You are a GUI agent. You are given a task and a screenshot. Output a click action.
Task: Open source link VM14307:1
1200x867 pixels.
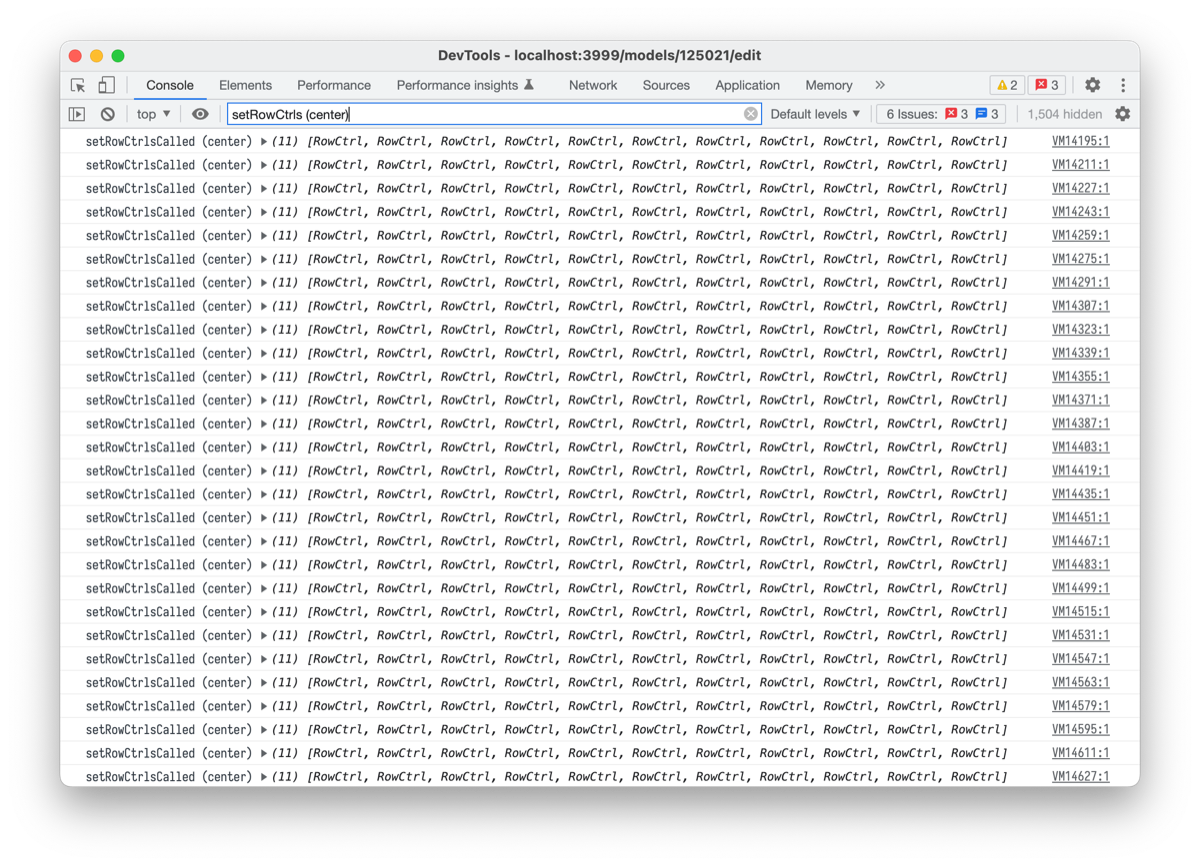point(1080,306)
